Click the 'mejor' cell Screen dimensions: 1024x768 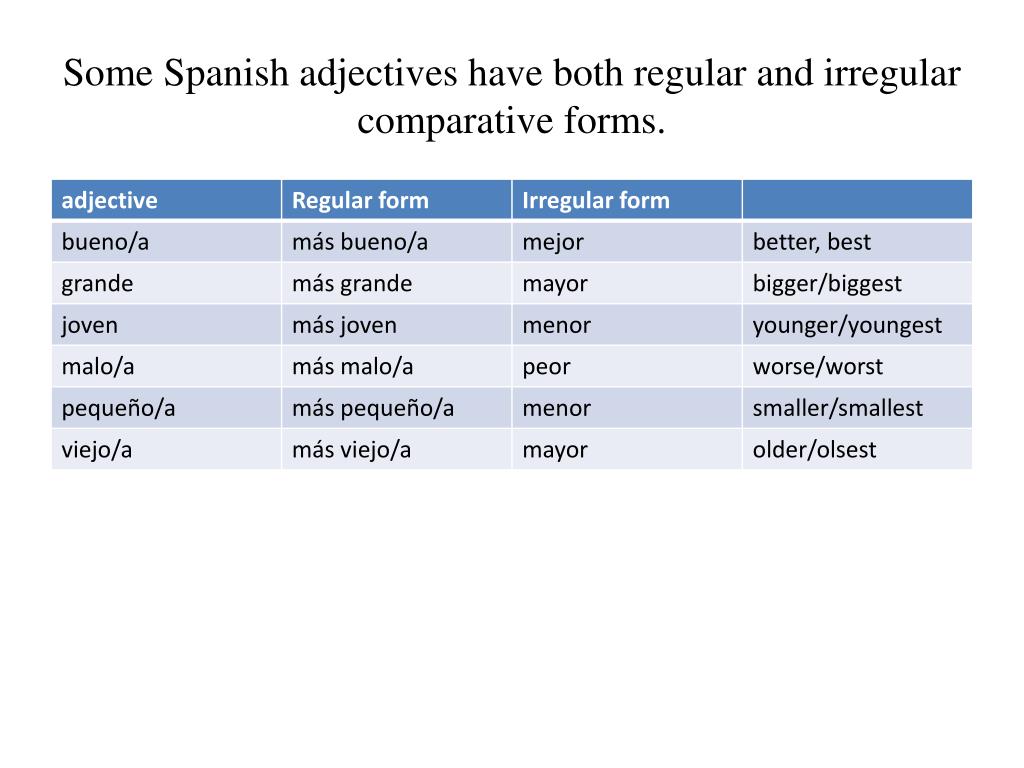click(627, 242)
